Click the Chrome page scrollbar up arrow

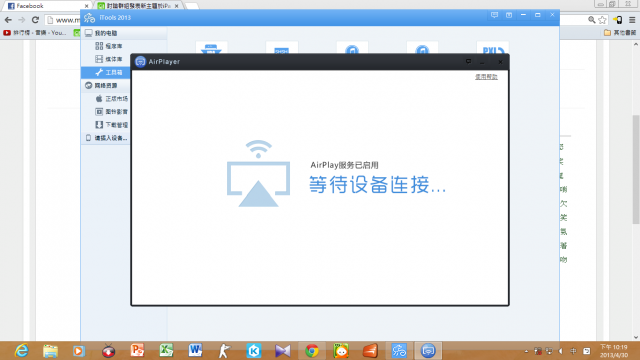pos(636,44)
